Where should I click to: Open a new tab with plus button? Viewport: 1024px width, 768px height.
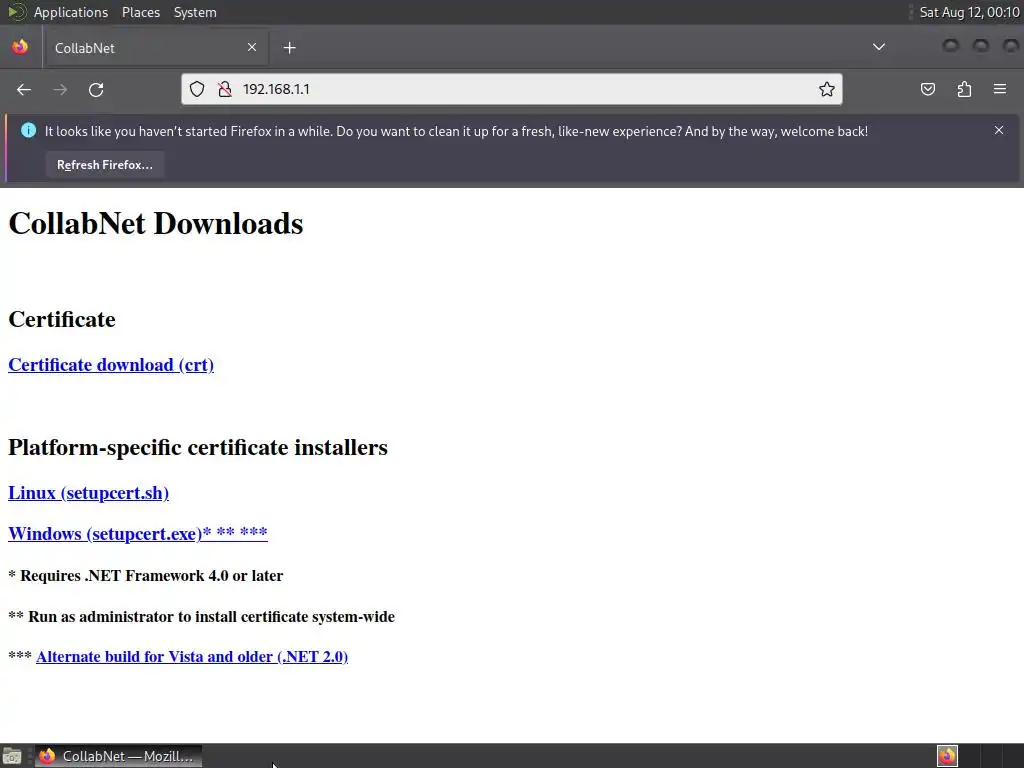(x=289, y=48)
